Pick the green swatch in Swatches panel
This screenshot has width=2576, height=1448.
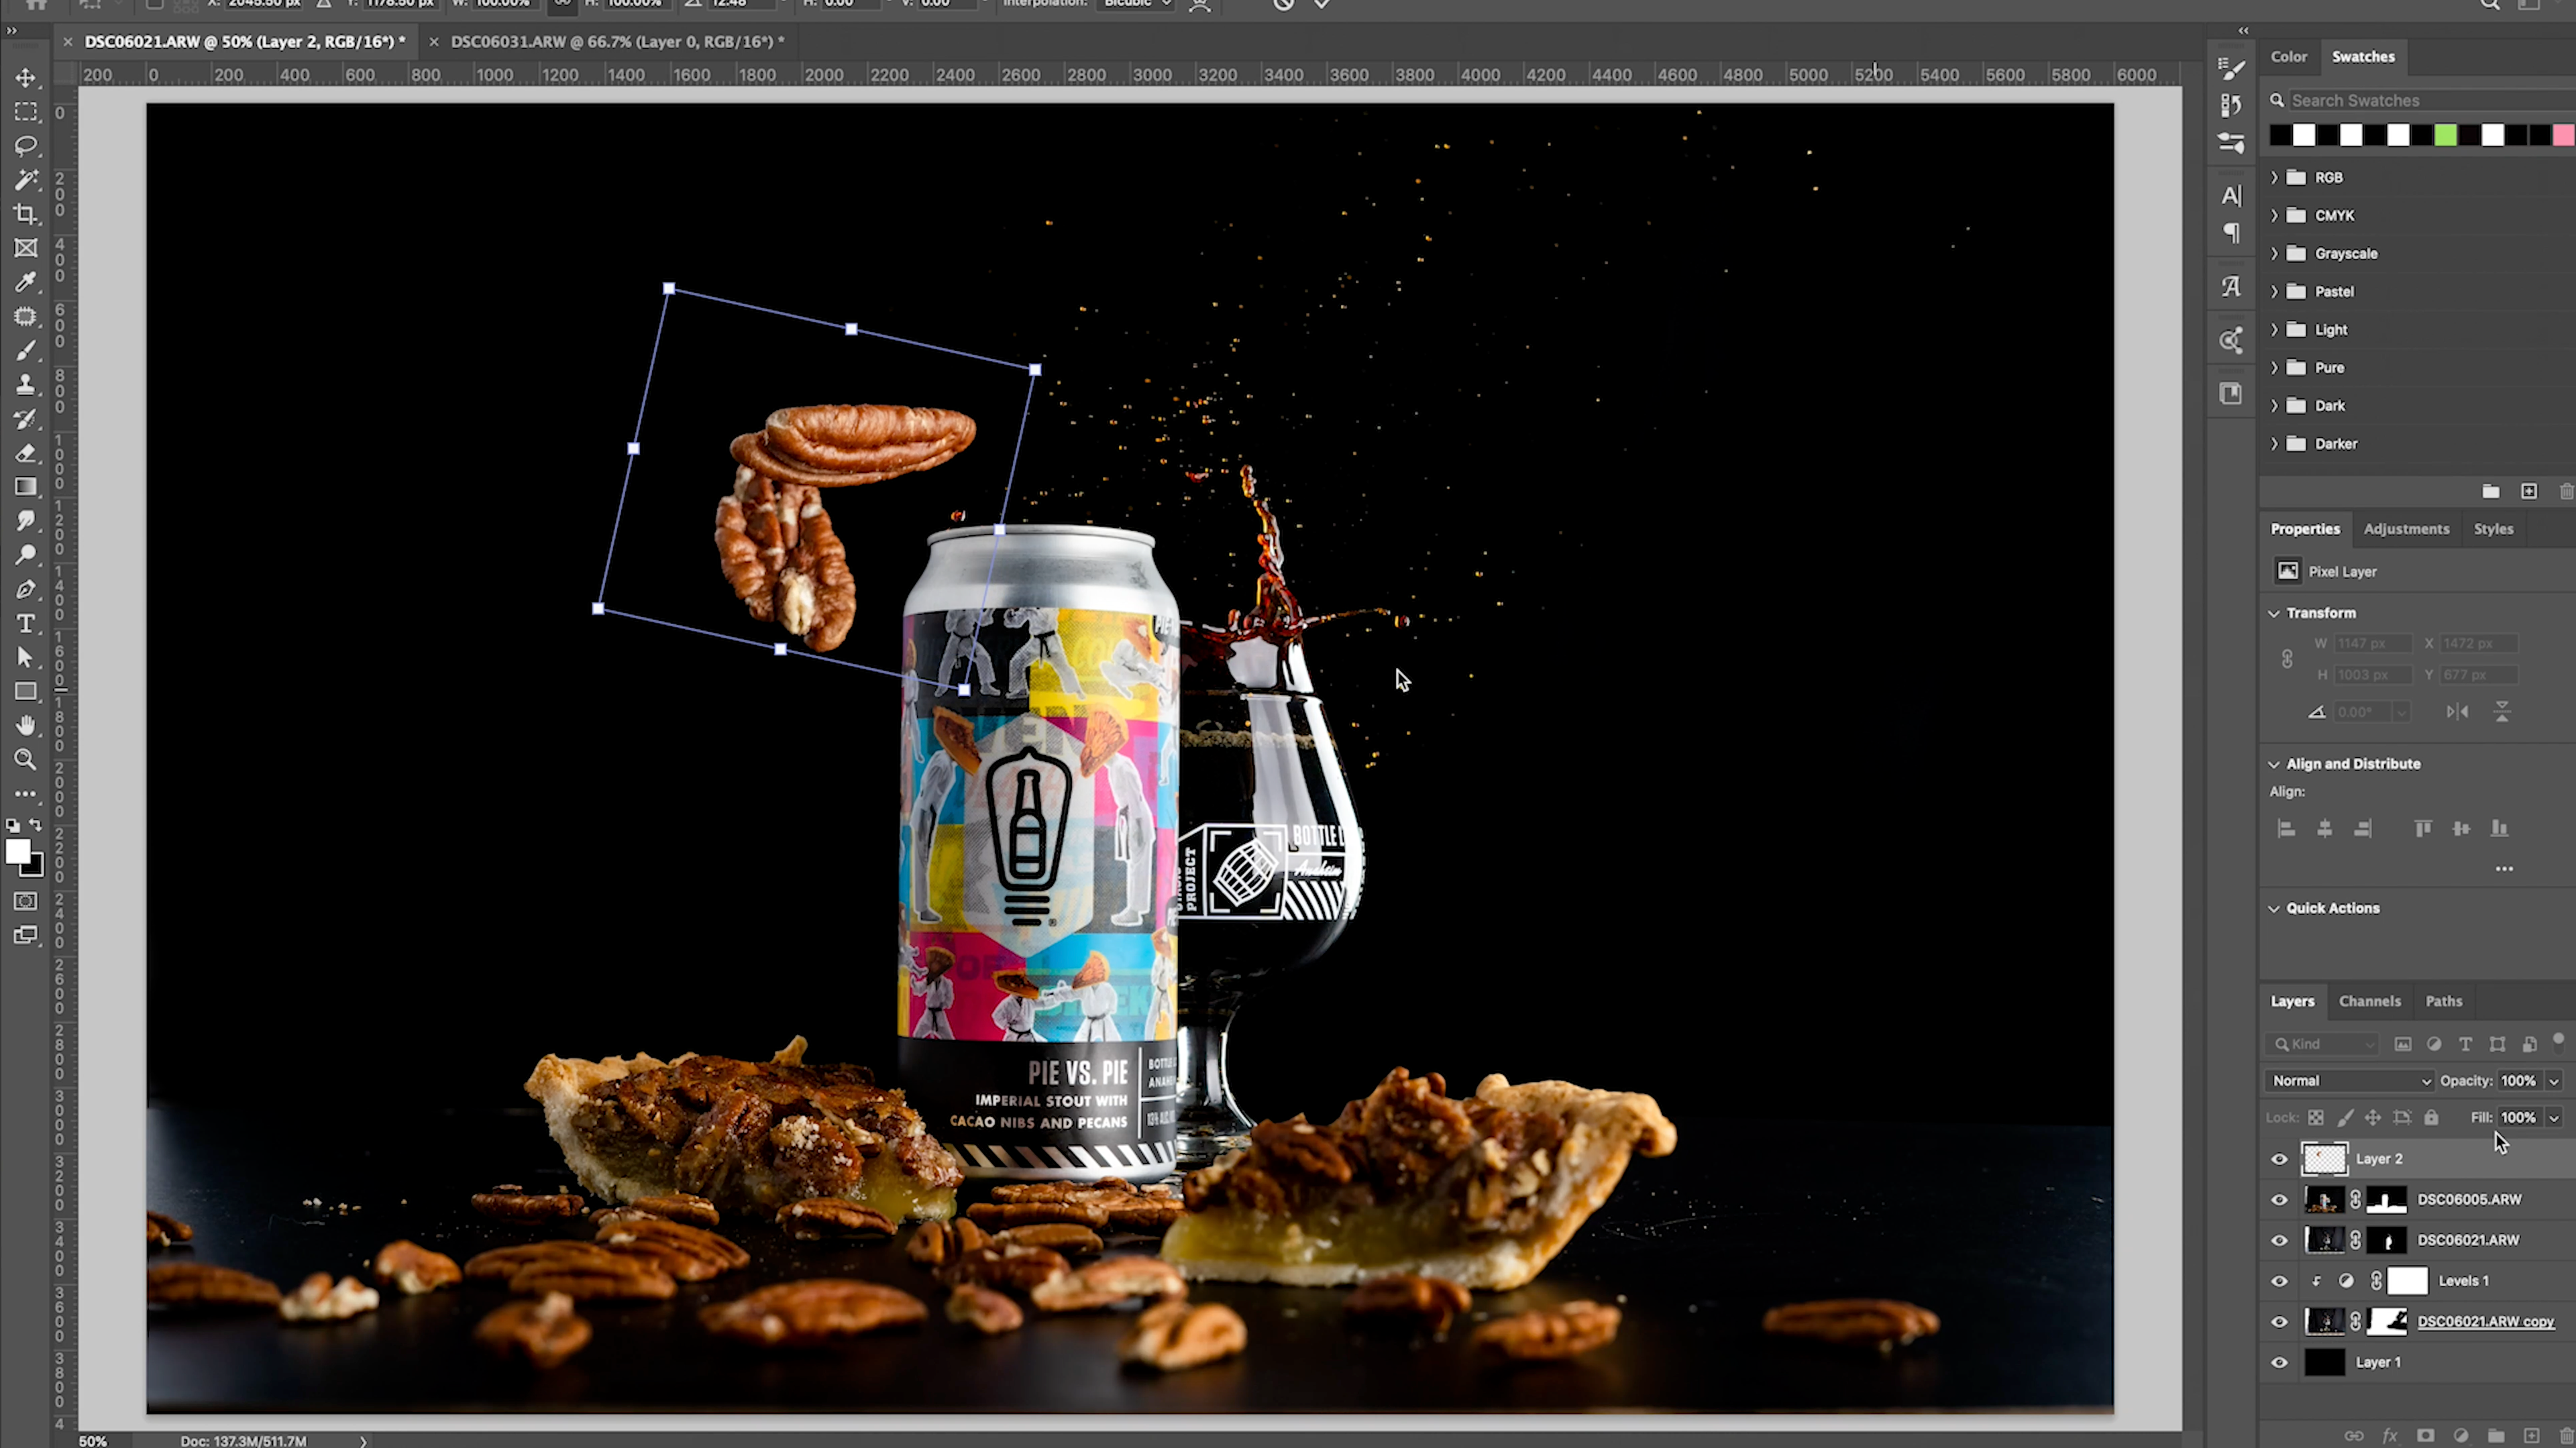click(2445, 135)
